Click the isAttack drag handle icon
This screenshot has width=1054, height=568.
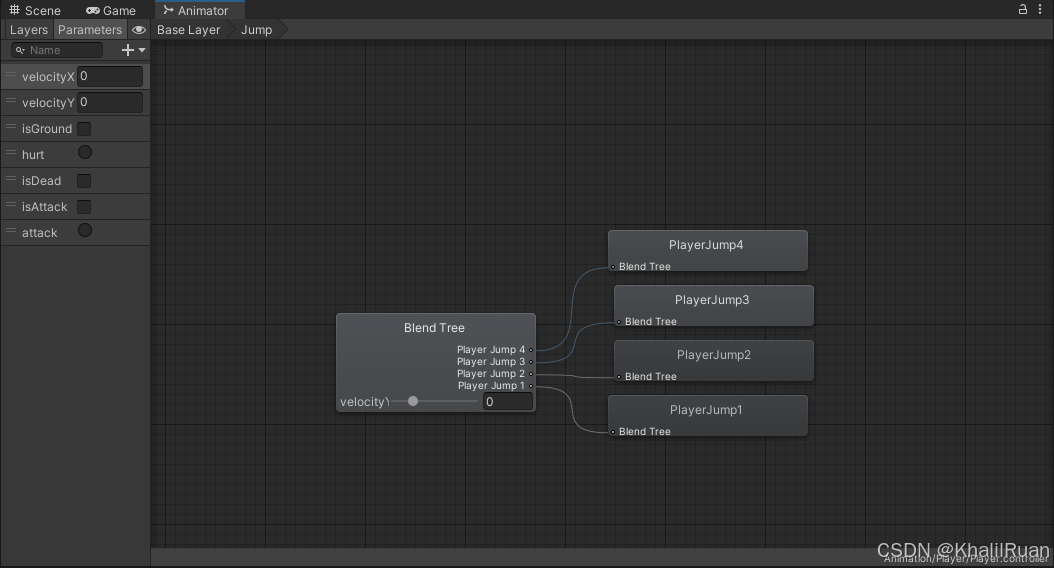(11, 204)
